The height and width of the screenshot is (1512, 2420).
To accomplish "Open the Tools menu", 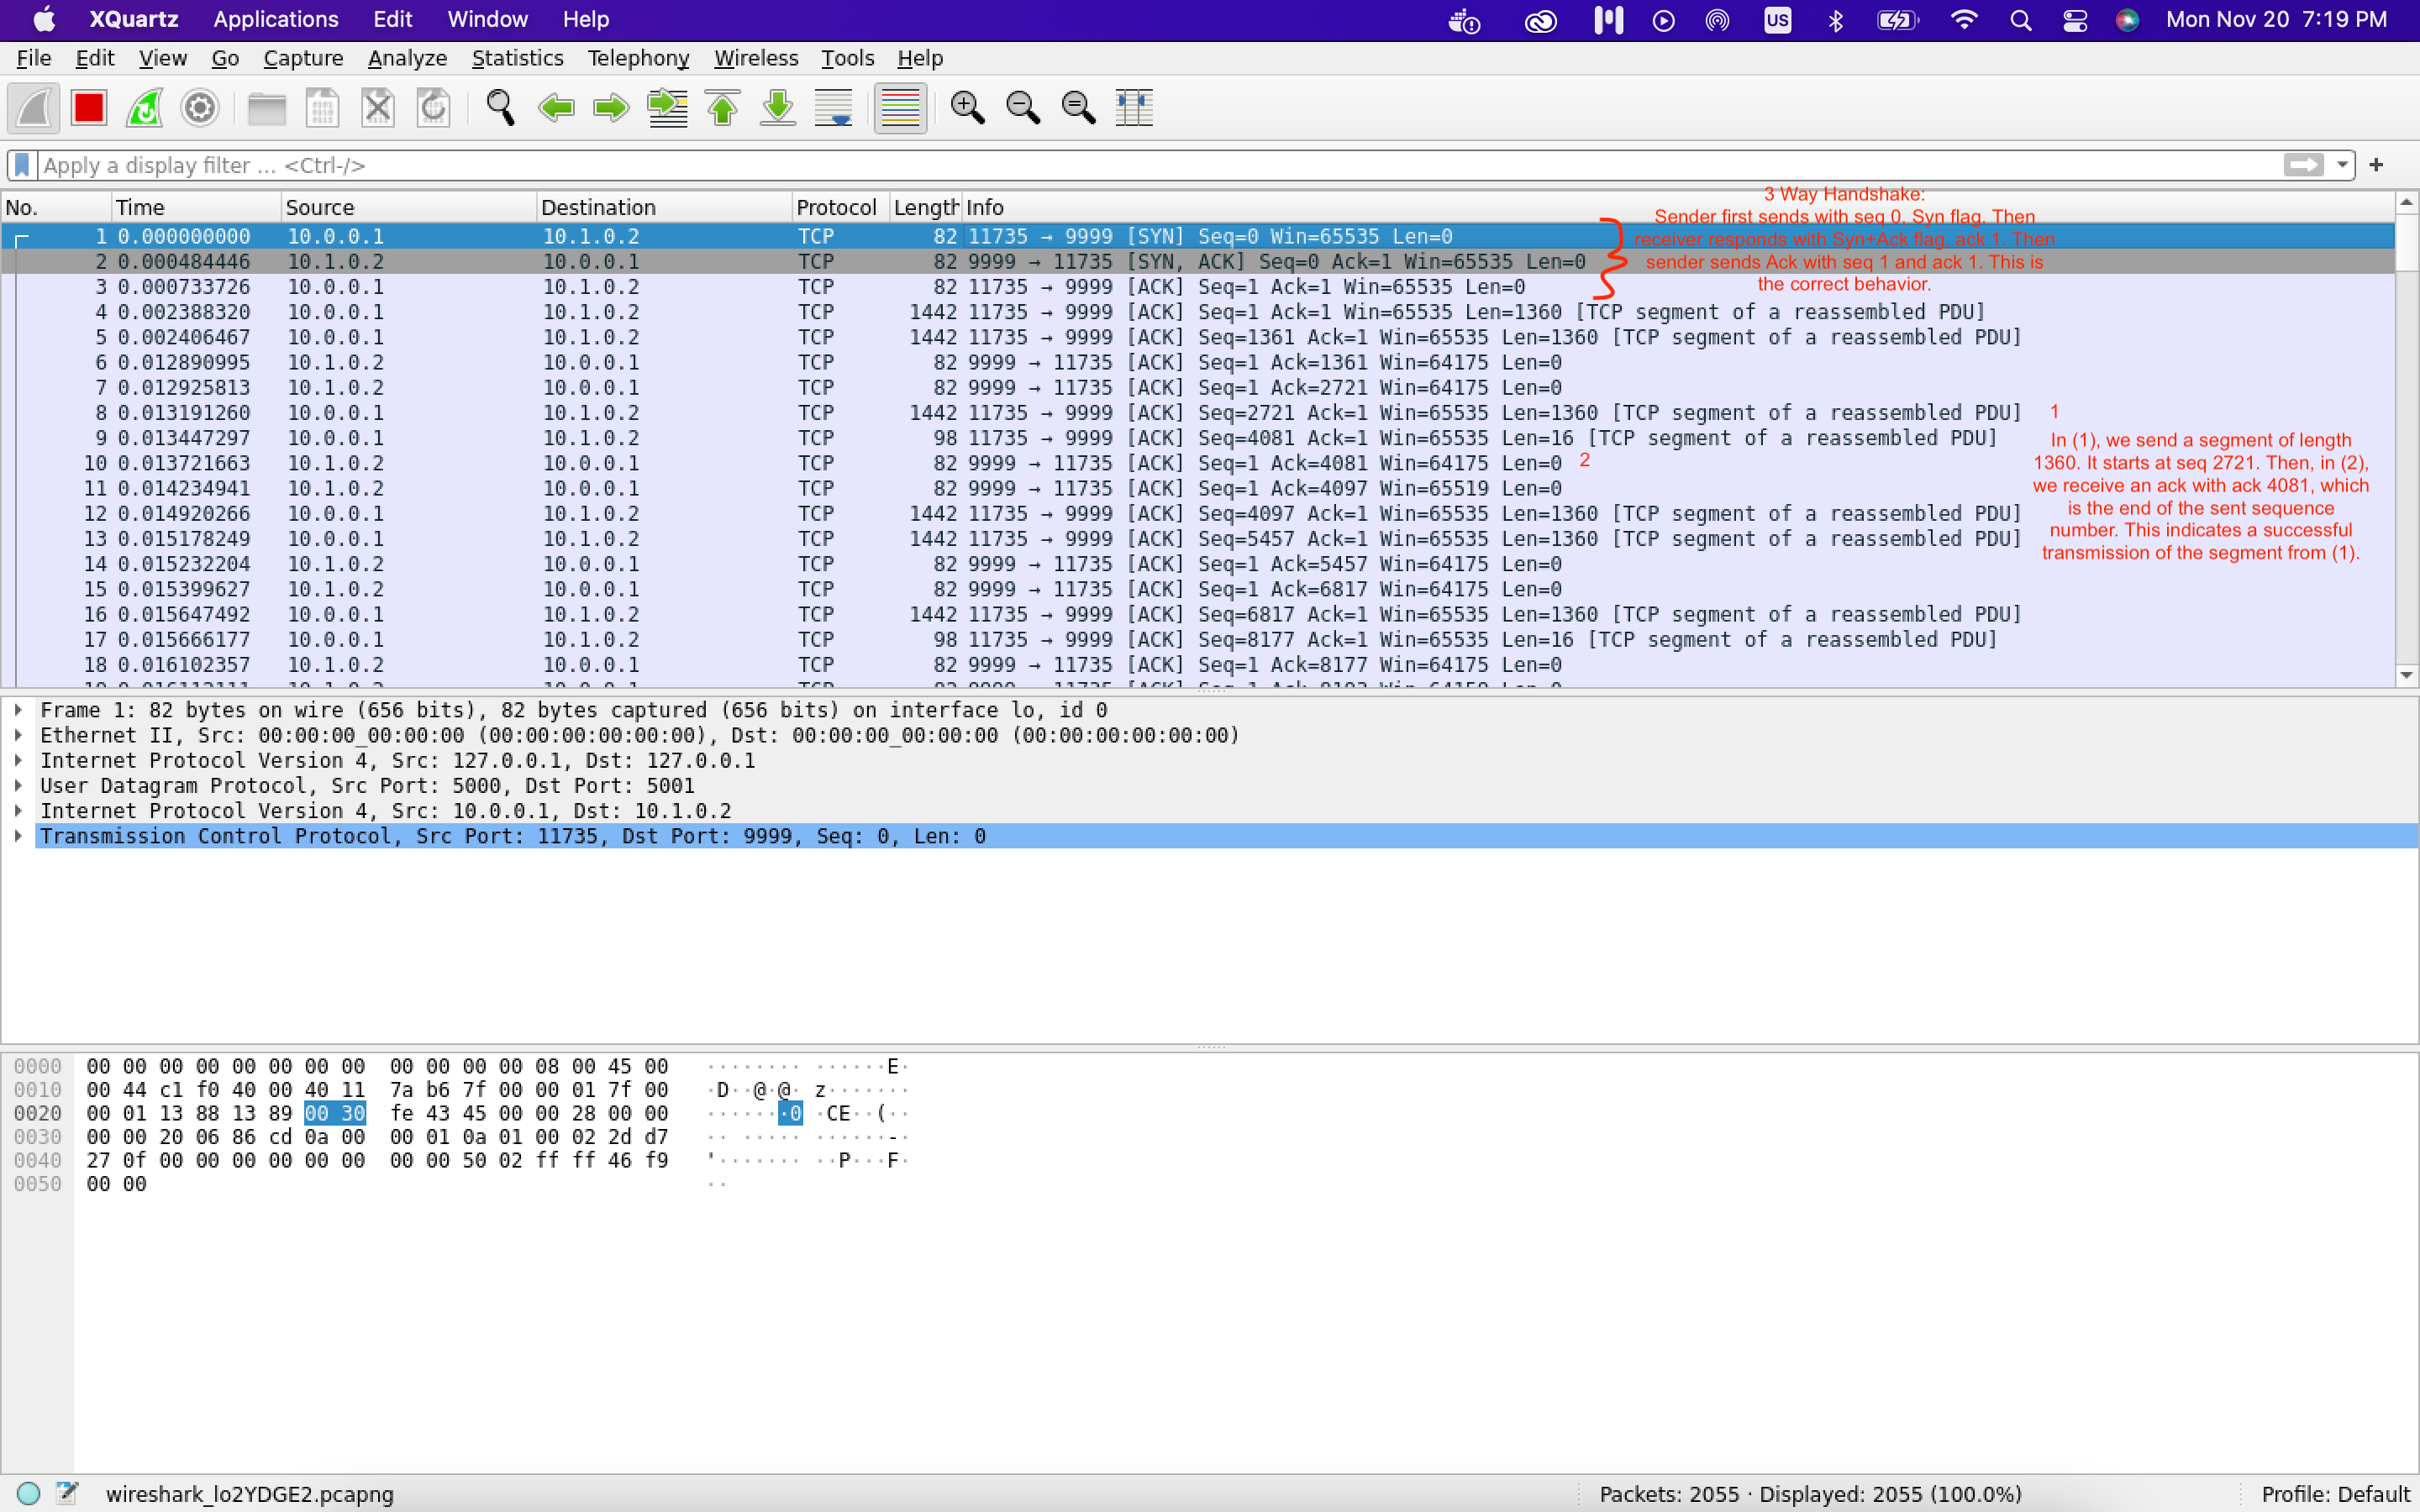I will (847, 58).
